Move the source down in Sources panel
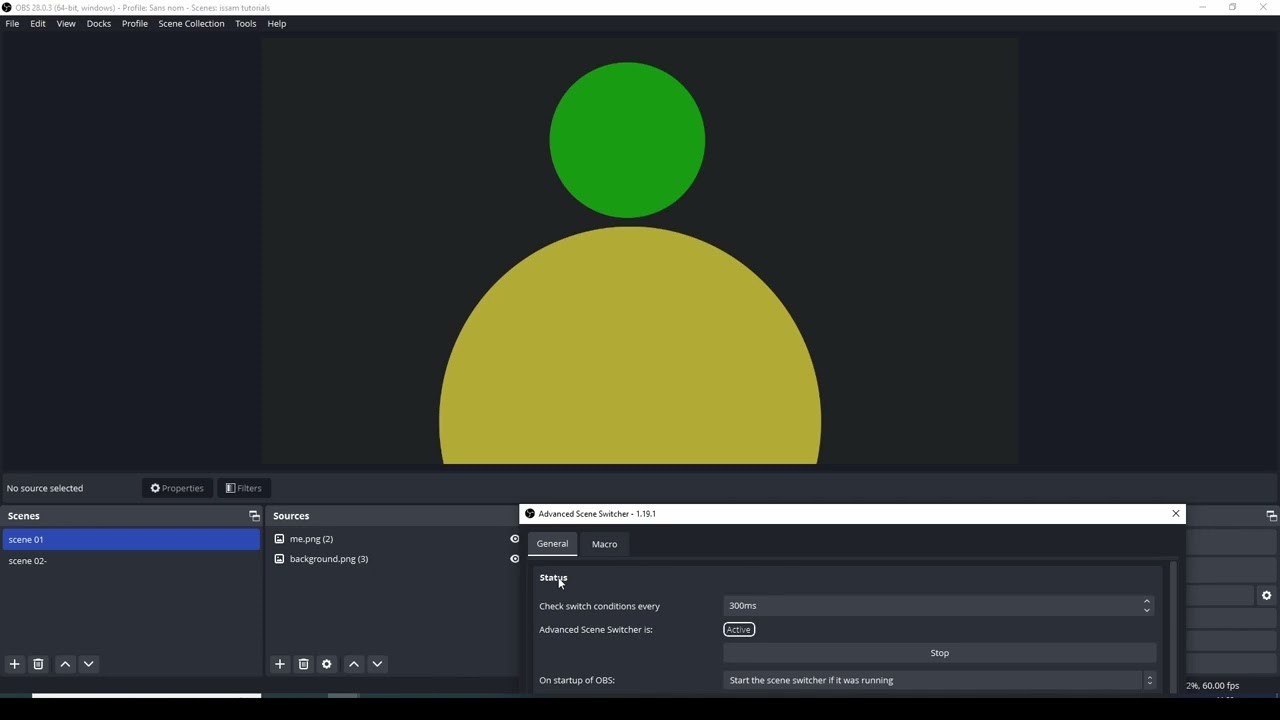This screenshot has height=720, width=1280. [378, 664]
